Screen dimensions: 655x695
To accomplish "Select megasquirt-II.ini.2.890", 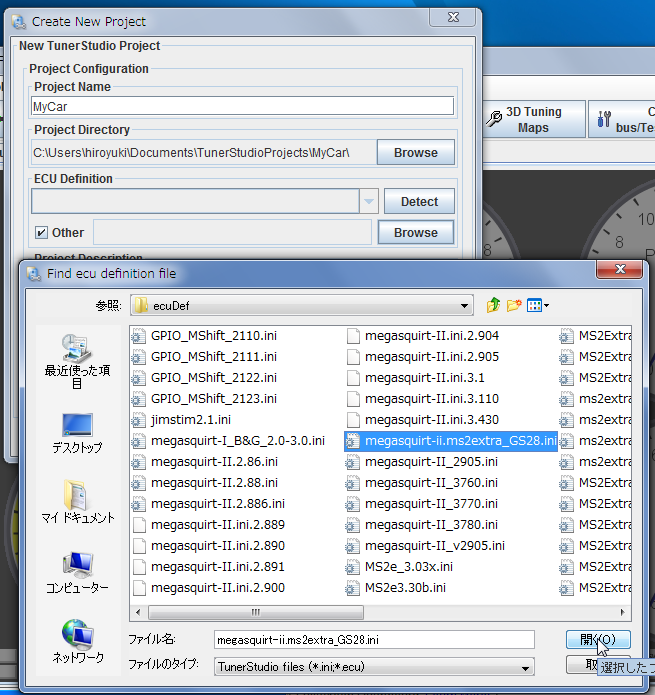I will click(218, 546).
